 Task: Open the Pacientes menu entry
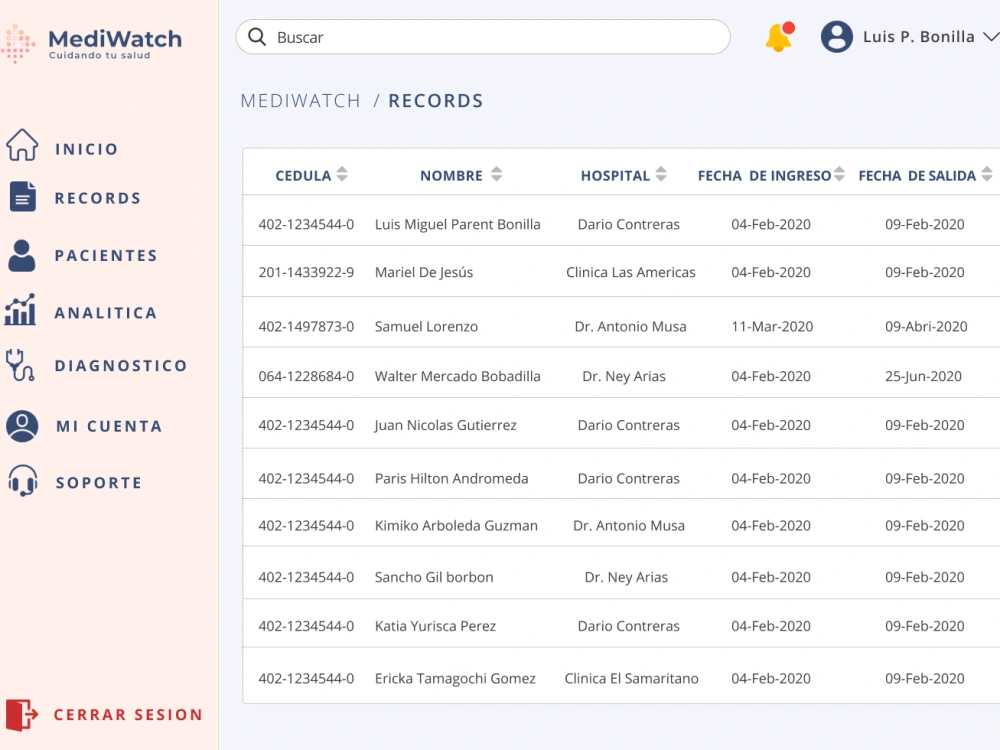point(106,256)
